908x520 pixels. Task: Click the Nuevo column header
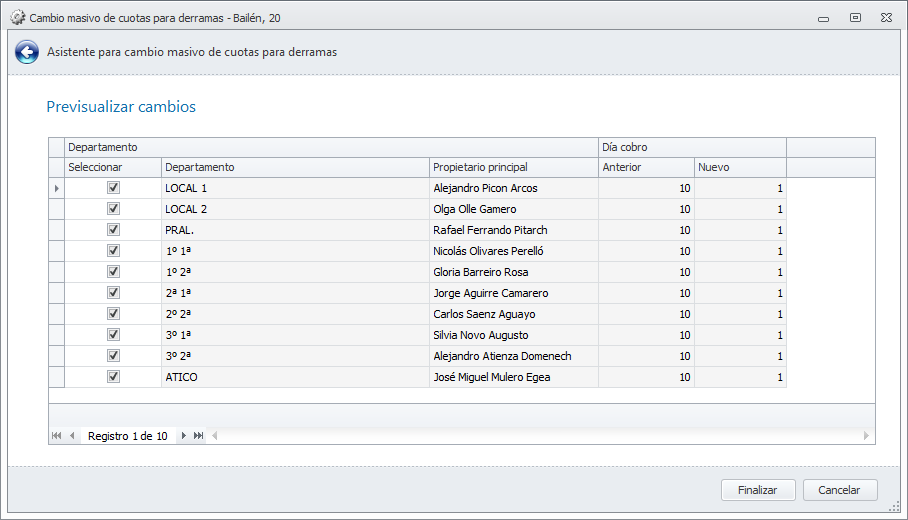pos(740,167)
